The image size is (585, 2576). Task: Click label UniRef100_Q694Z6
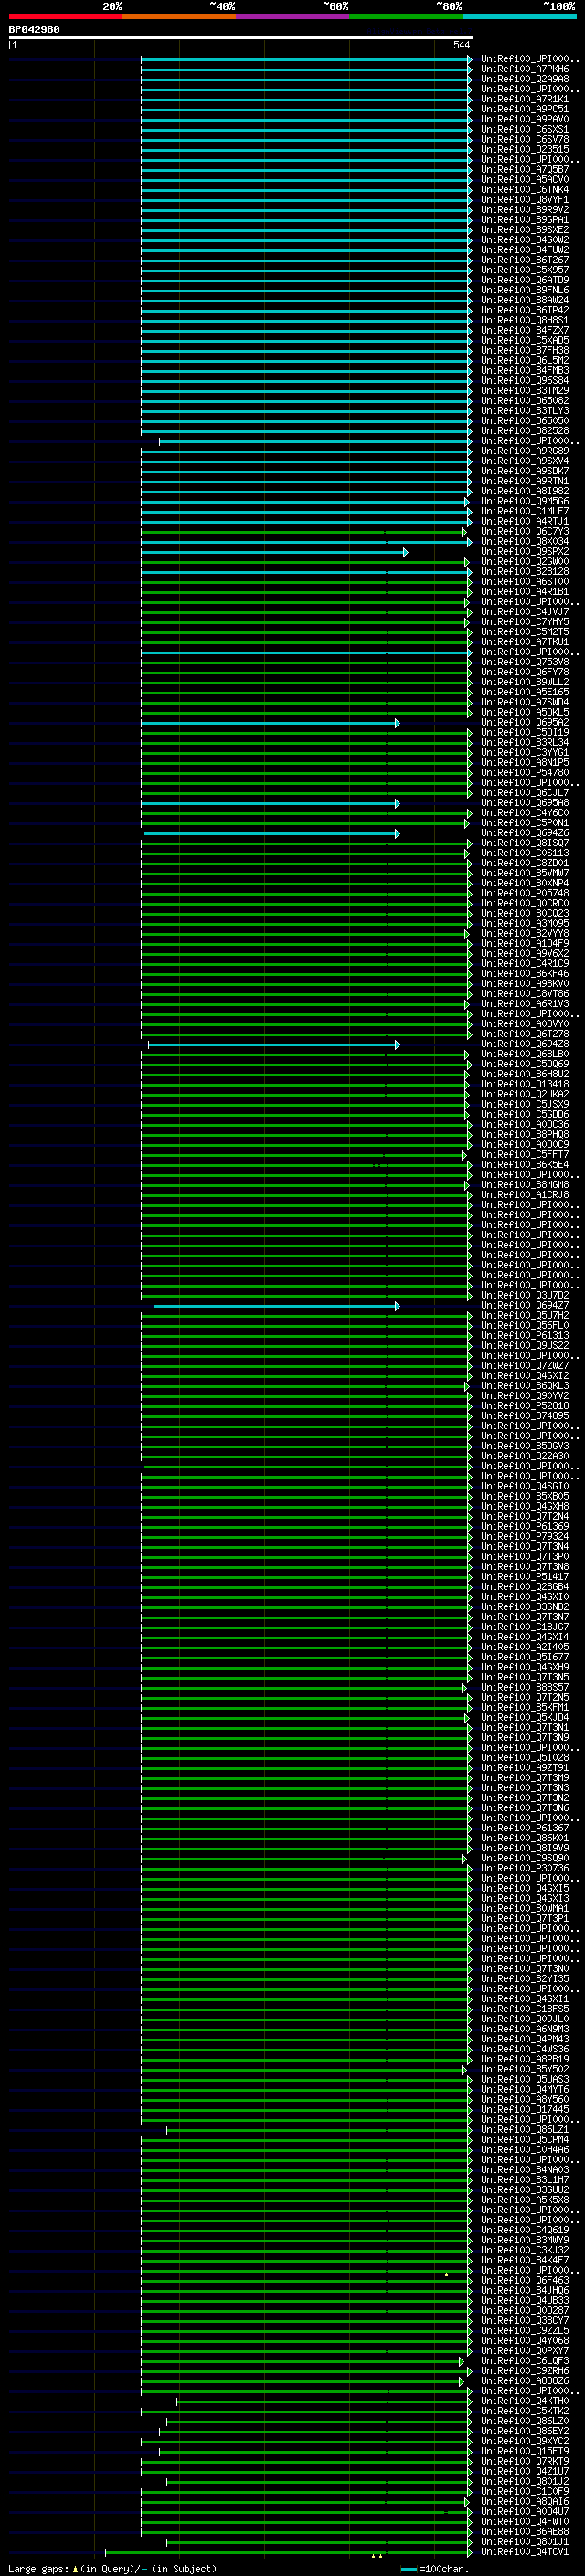525,833
